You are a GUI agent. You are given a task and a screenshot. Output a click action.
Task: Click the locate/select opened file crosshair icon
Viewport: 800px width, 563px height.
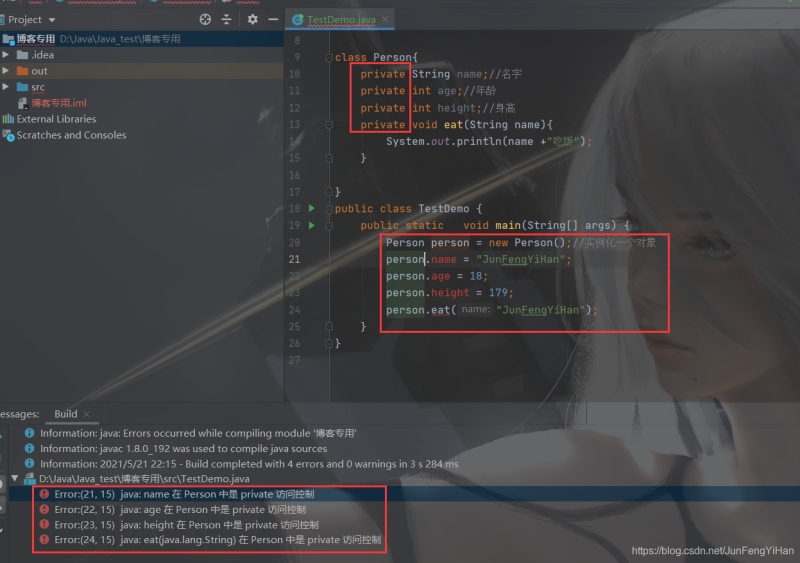point(205,19)
